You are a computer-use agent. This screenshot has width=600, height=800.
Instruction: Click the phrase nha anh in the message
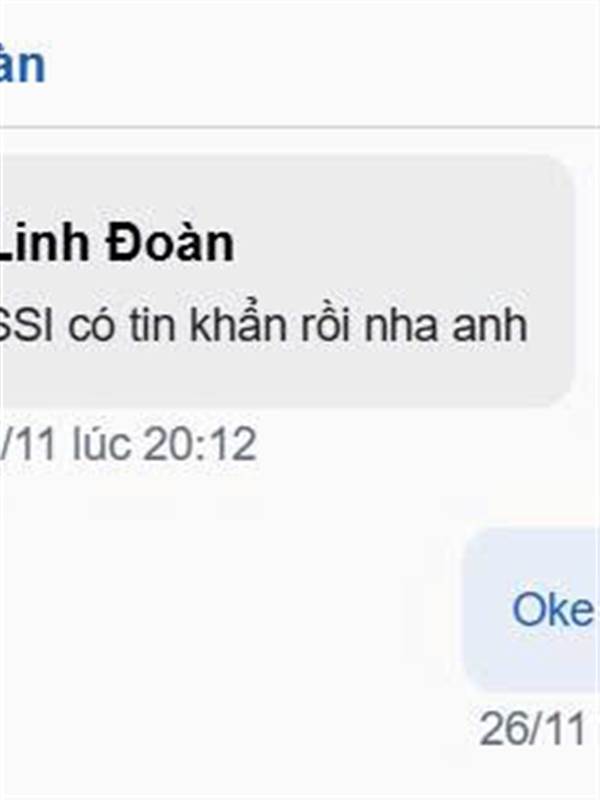[x=444, y=326]
